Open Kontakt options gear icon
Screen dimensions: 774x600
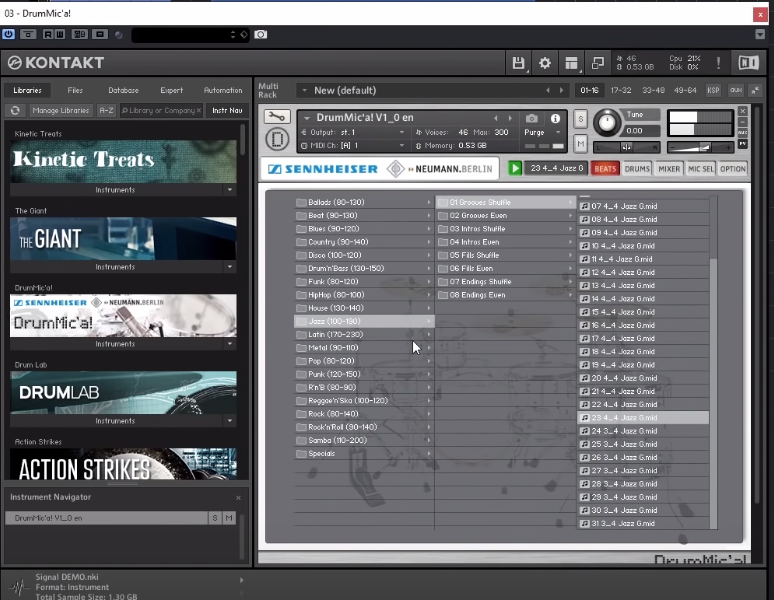point(544,63)
